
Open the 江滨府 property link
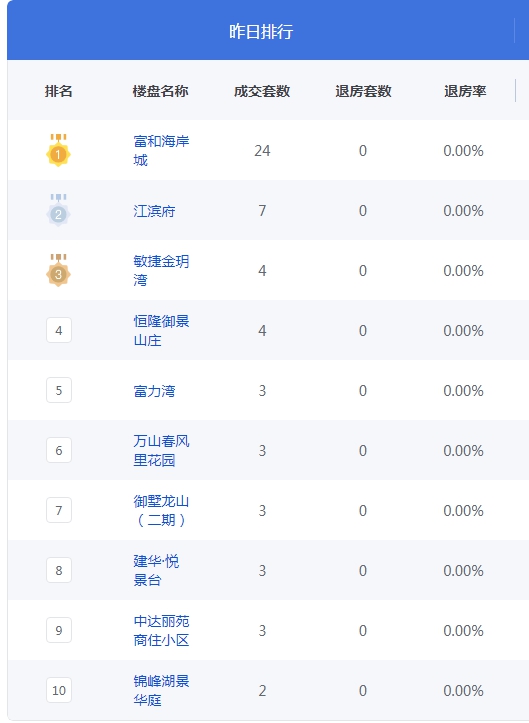155,211
